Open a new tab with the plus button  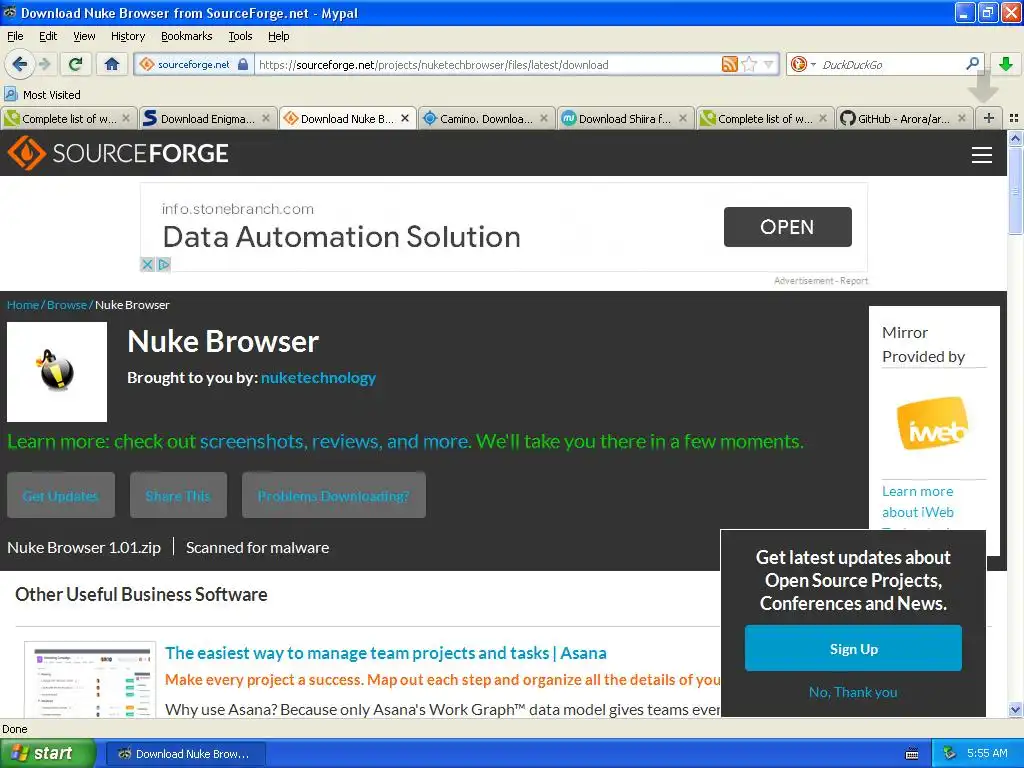click(989, 118)
